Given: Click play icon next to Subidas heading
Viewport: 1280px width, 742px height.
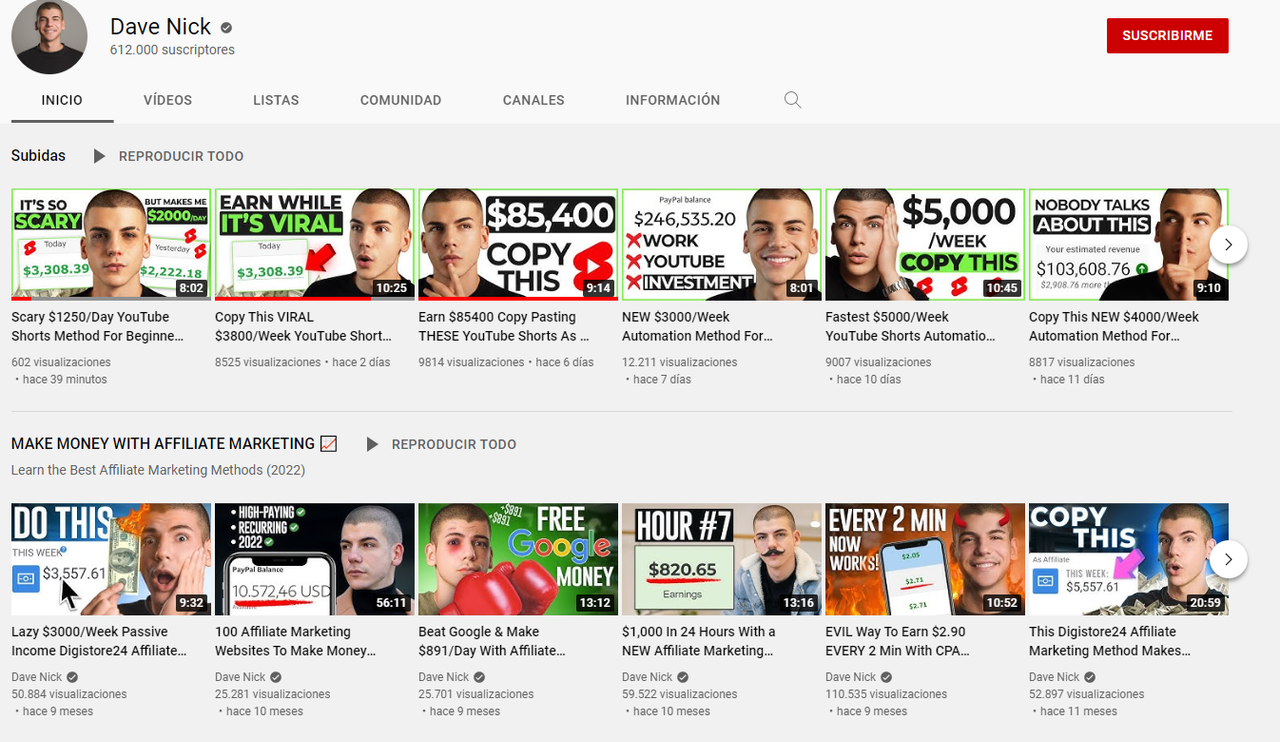Looking at the screenshot, I should (x=99, y=156).
